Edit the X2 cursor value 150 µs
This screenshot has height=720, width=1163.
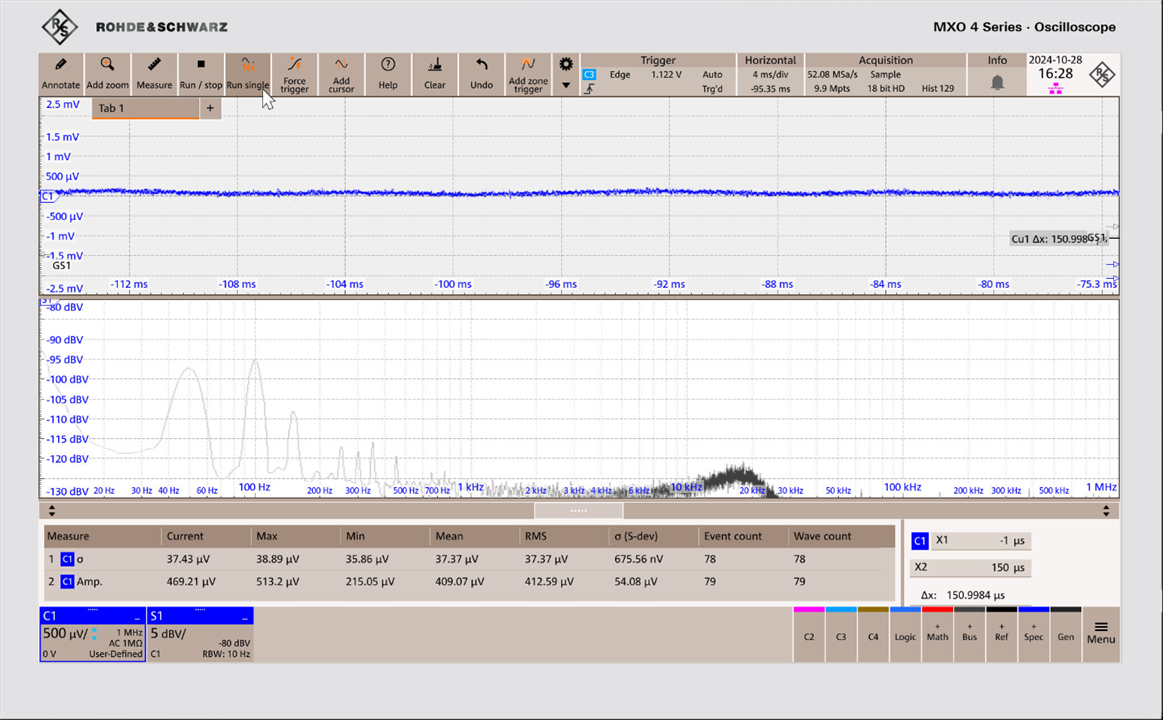tap(971, 567)
